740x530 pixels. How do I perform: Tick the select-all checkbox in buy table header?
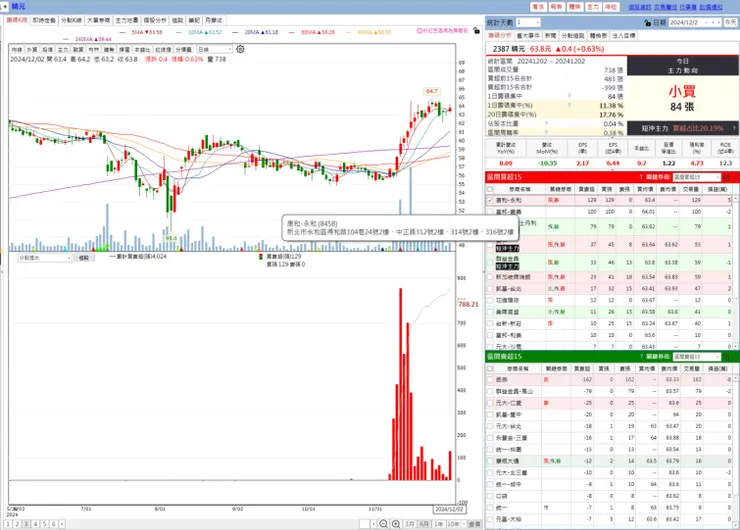490,189
